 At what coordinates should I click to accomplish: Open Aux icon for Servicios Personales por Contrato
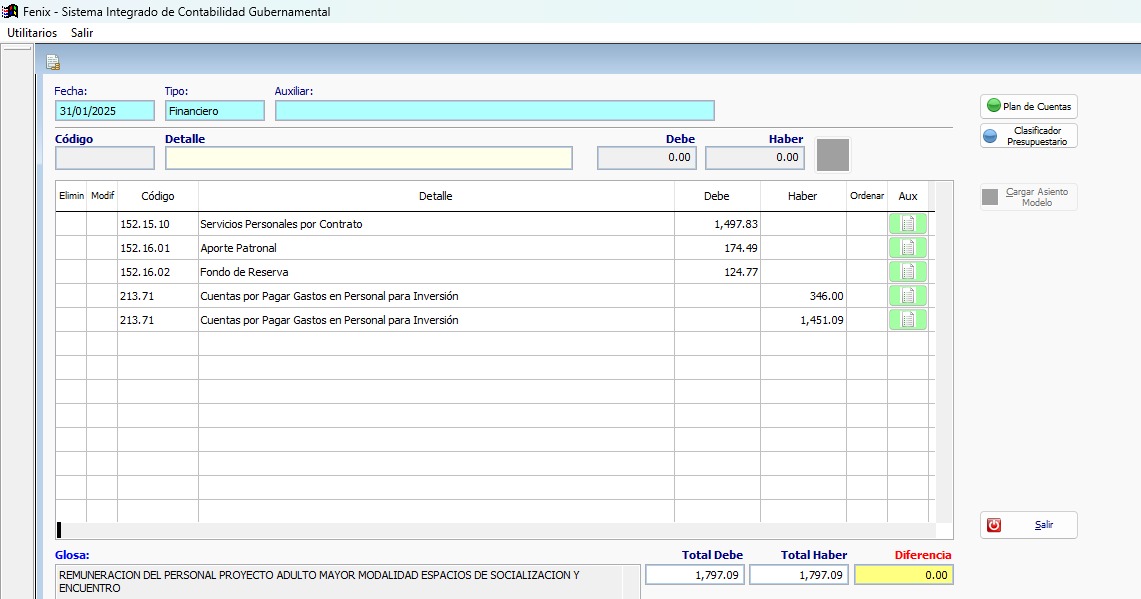(x=907, y=224)
